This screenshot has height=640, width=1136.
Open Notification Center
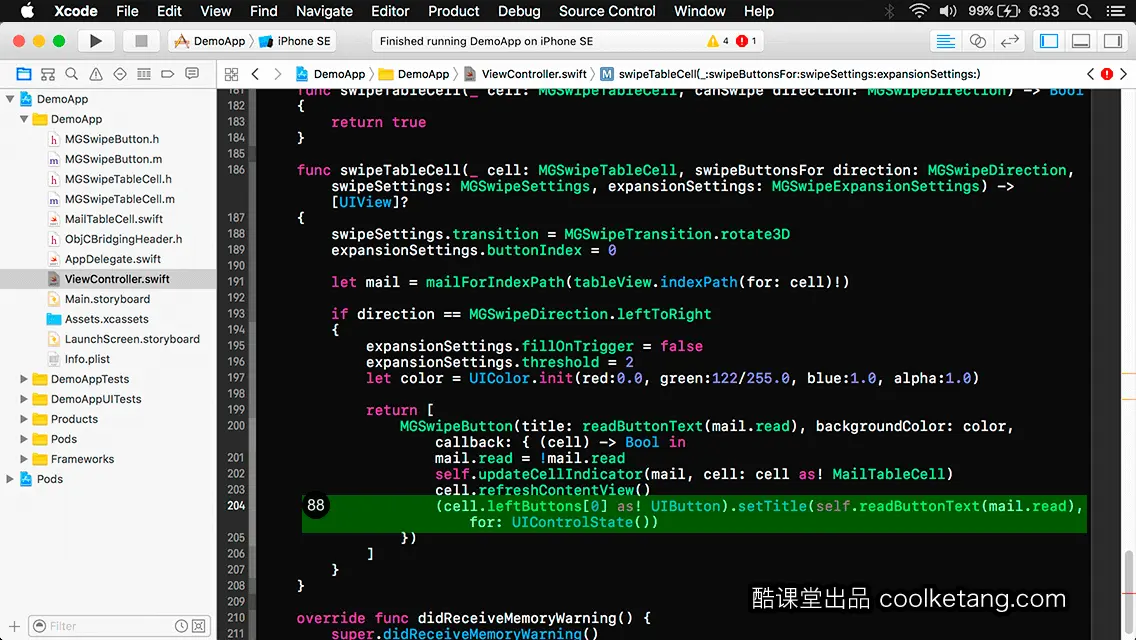click(x=1116, y=11)
